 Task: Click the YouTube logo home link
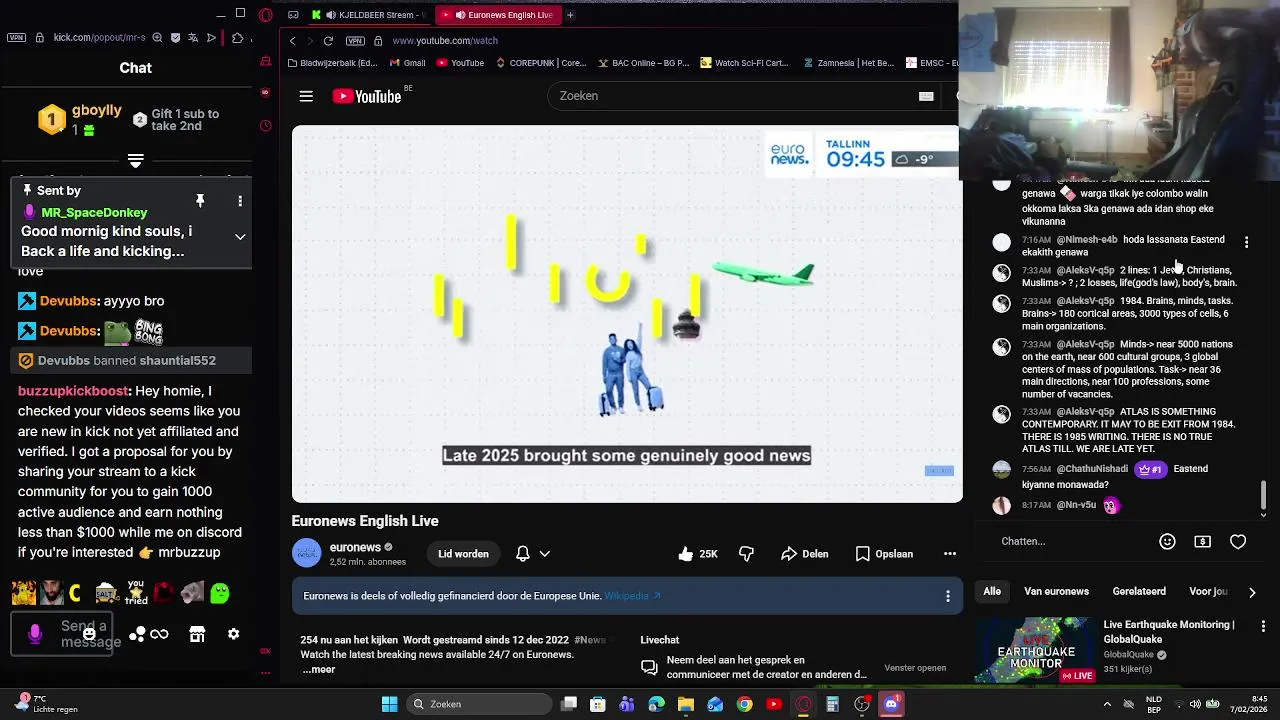point(367,96)
